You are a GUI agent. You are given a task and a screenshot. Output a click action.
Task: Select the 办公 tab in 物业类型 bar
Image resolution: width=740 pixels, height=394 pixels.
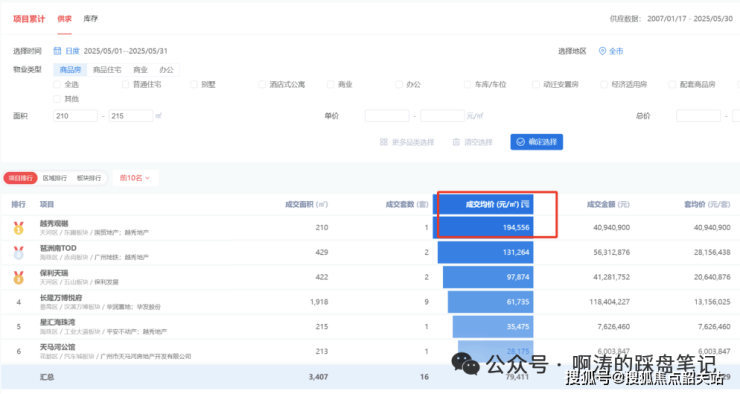click(167, 69)
